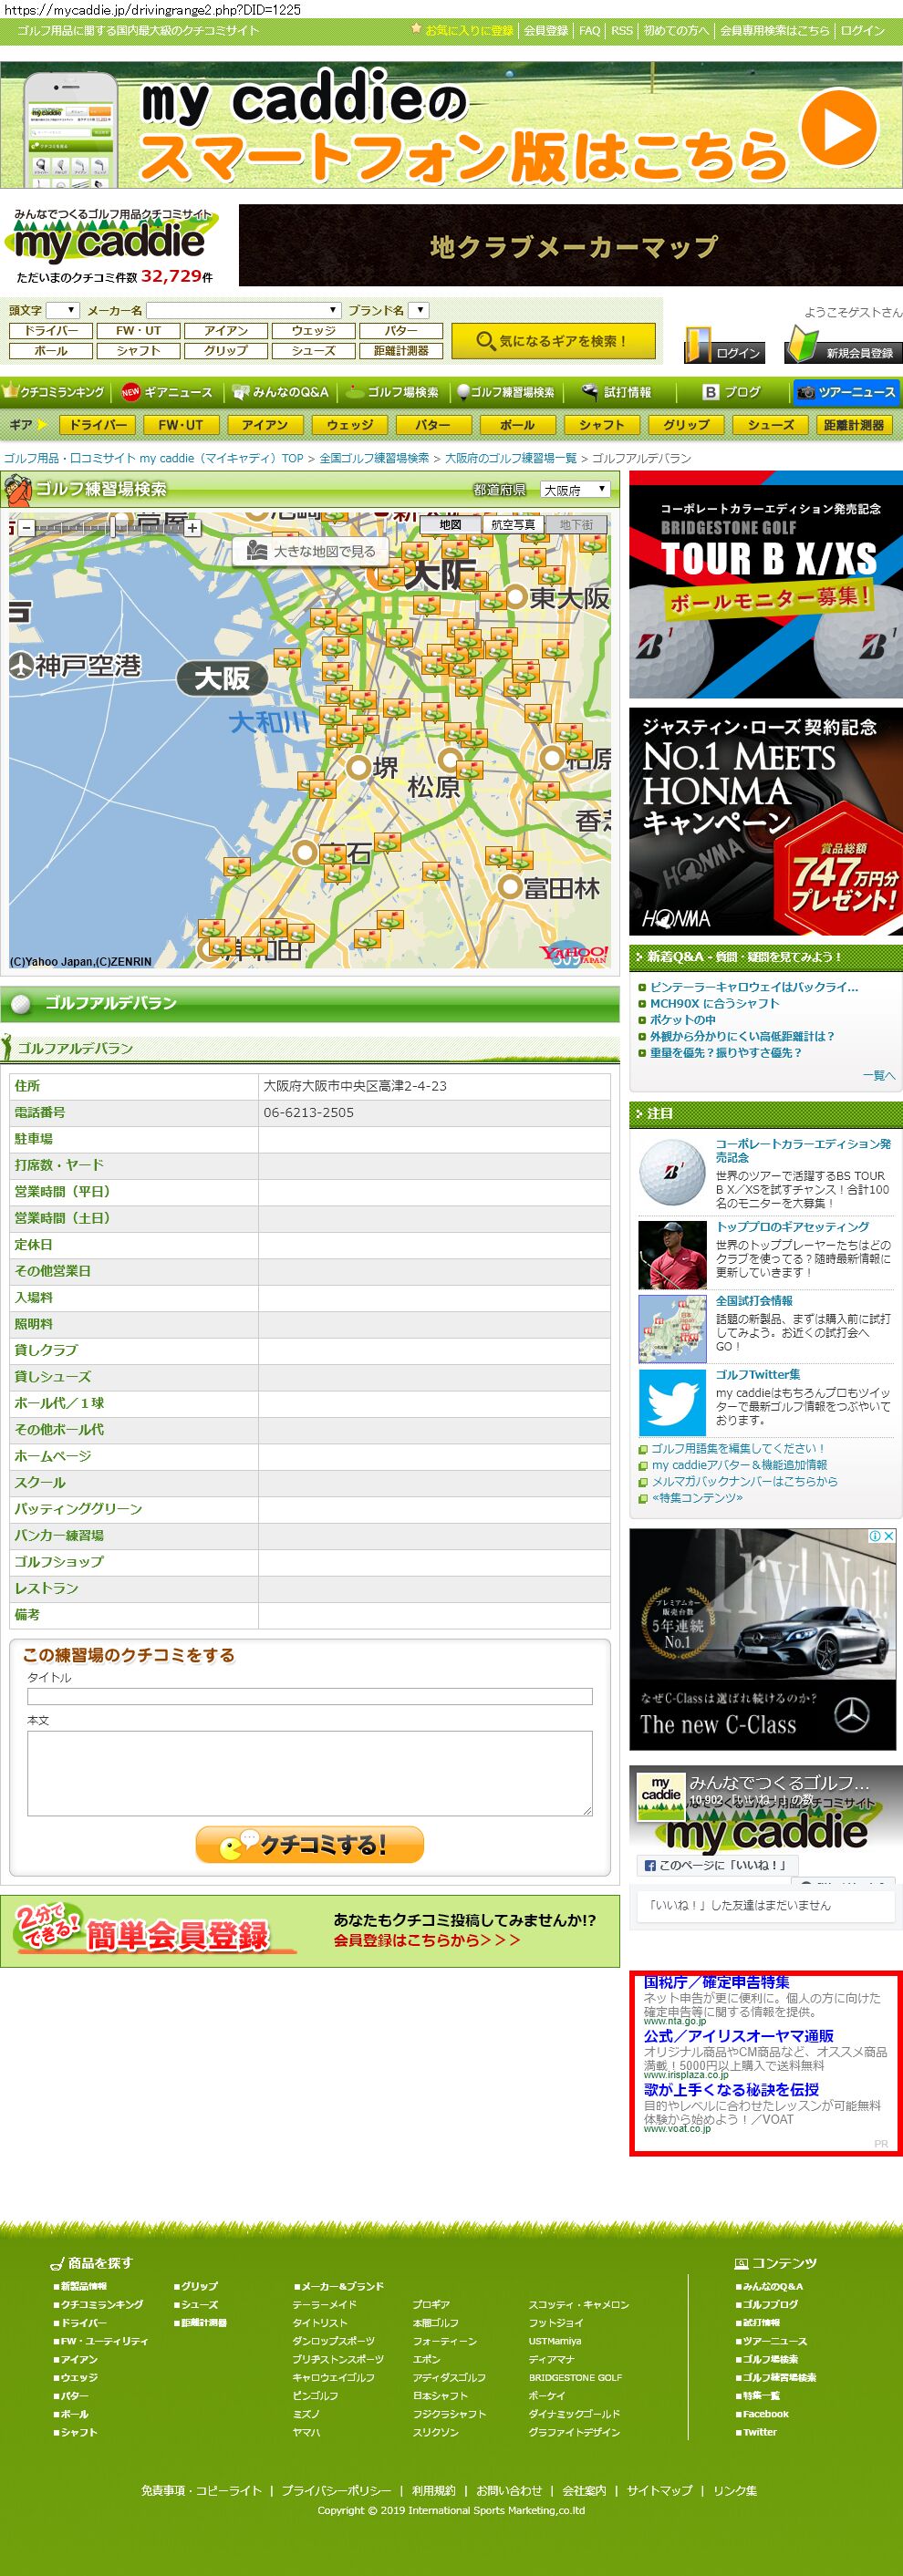Image resolution: width=903 pixels, height=2576 pixels.
Task: Click the map zoom-in plus button
Action: (193, 527)
